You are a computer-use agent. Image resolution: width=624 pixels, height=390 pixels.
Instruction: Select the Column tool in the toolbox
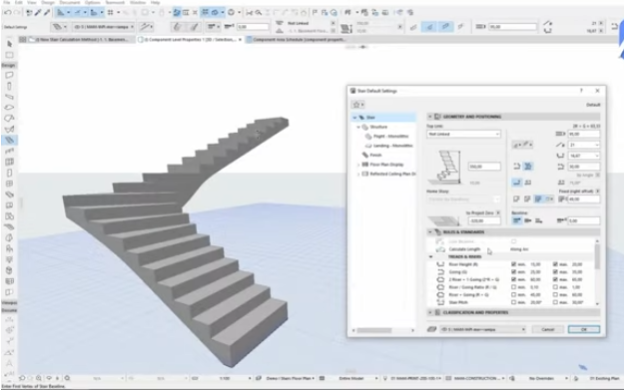pyautogui.click(x=10, y=86)
